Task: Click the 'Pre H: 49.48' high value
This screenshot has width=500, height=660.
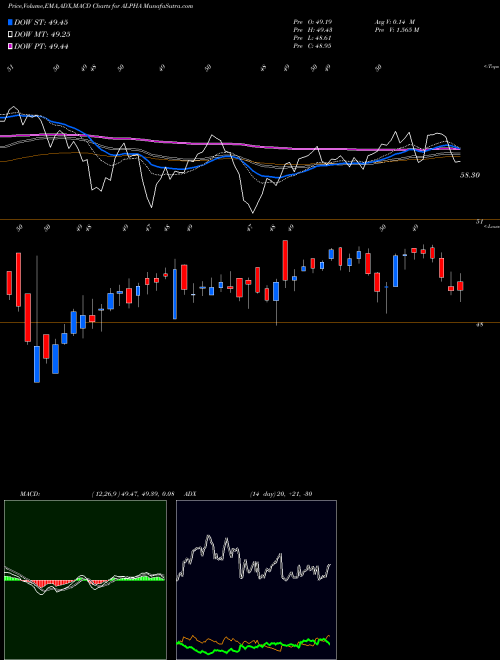Action: (313, 30)
